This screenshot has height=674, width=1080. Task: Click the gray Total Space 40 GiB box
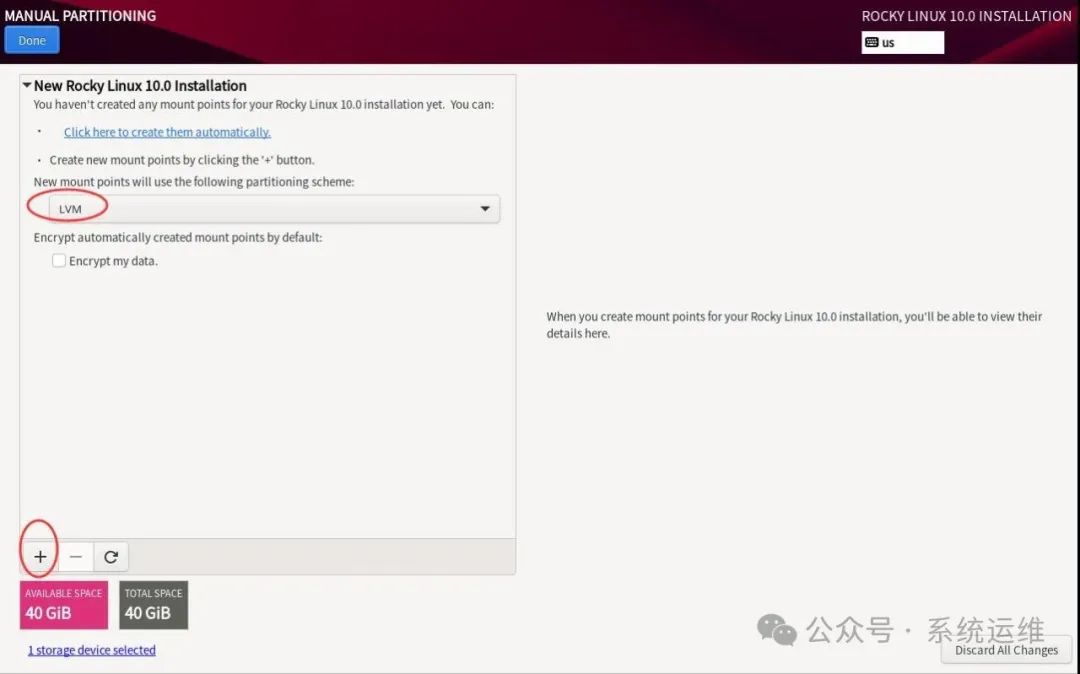[x=154, y=604]
